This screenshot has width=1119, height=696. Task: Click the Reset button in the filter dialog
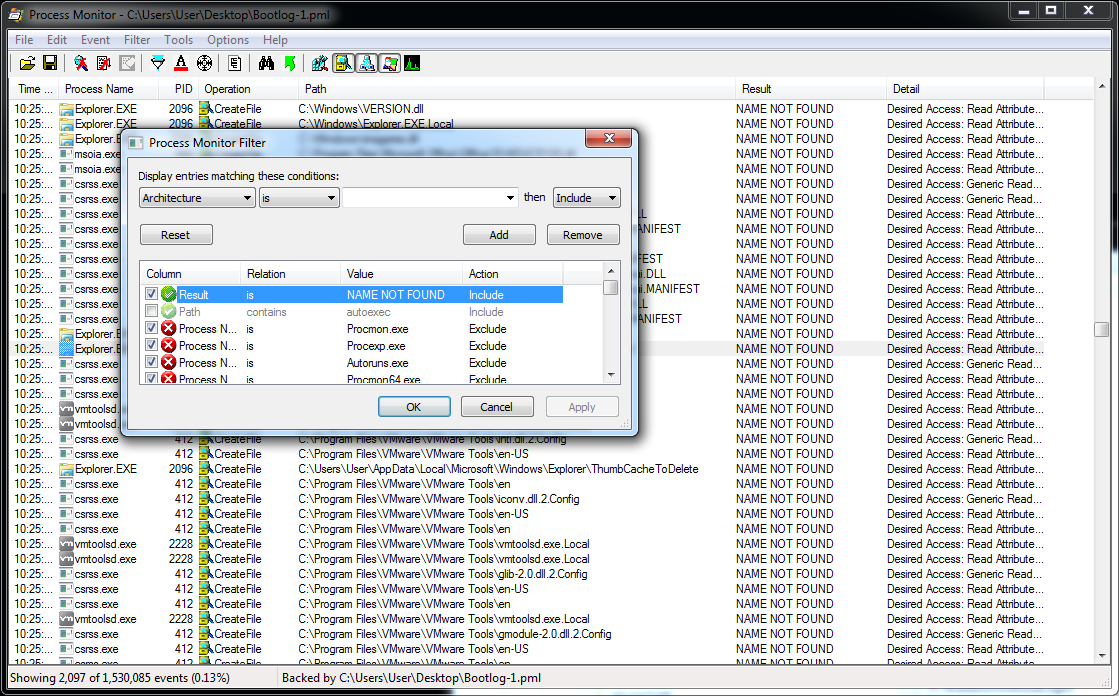click(175, 234)
